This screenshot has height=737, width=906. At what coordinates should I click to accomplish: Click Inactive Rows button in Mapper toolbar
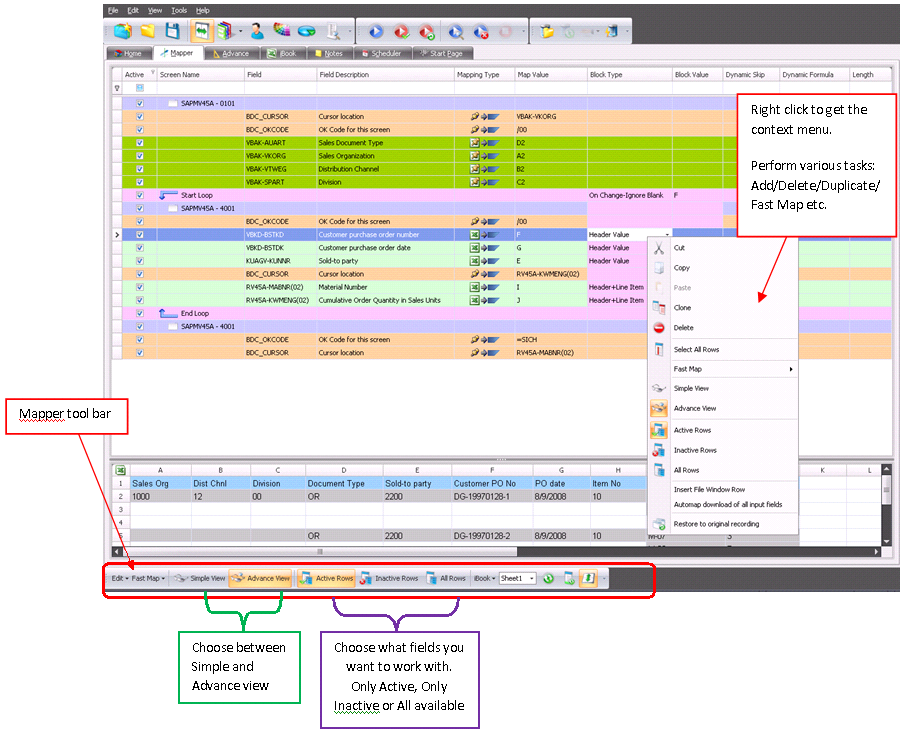(388, 578)
